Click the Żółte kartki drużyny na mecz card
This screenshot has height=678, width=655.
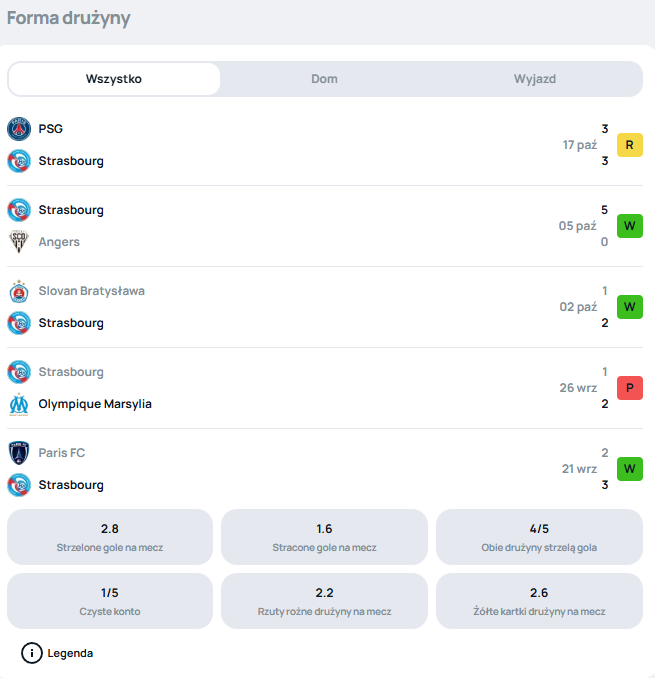[539, 601]
